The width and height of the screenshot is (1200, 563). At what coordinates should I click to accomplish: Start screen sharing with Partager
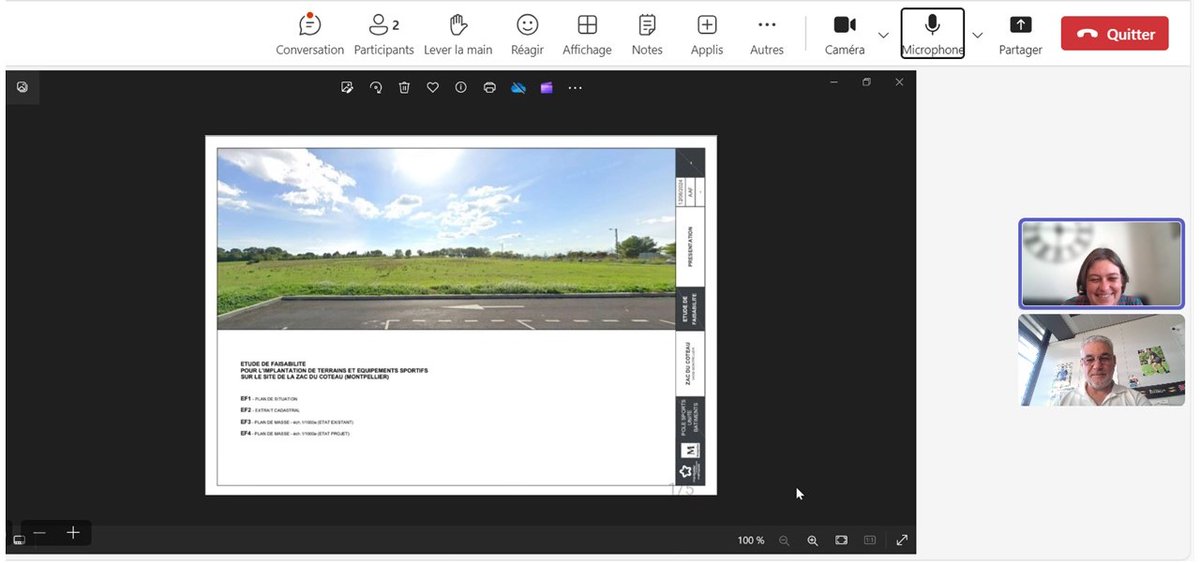(x=1020, y=34)
